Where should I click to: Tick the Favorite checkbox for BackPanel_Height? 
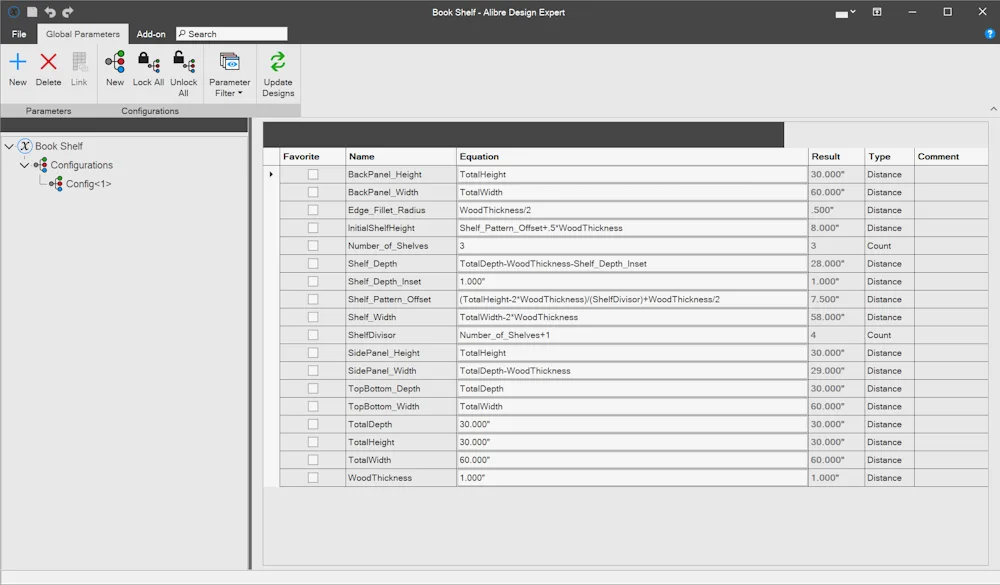(312, 174)
